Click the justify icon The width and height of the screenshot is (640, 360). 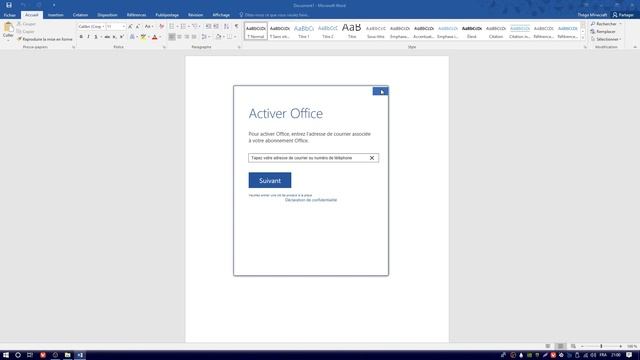click(194, 37)
